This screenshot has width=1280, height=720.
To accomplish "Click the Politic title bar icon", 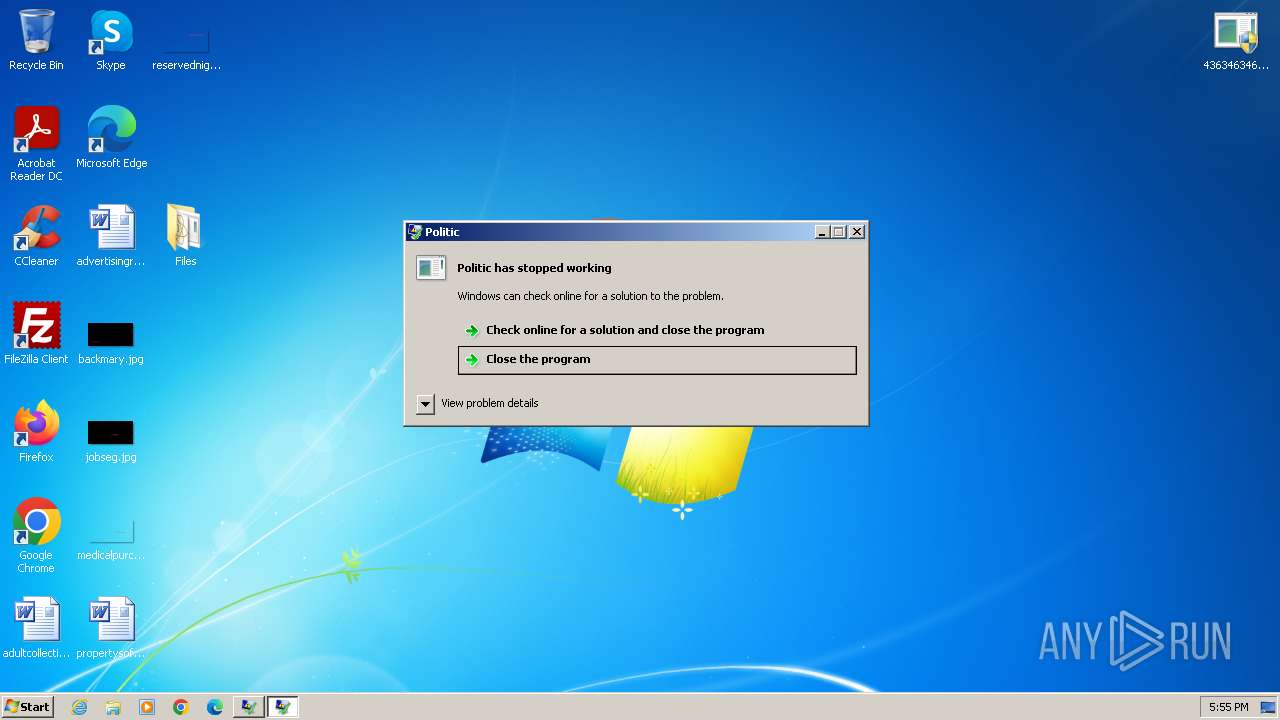I will [415, 231].
